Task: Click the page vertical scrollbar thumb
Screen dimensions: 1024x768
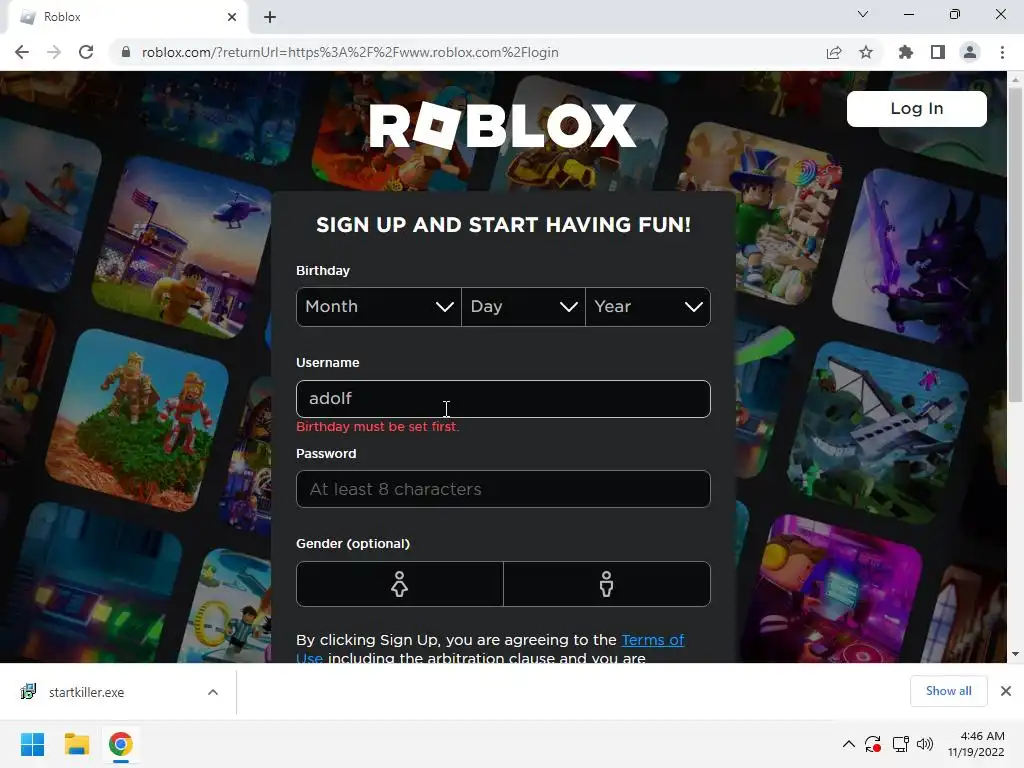Action: tap(1015, 245)
